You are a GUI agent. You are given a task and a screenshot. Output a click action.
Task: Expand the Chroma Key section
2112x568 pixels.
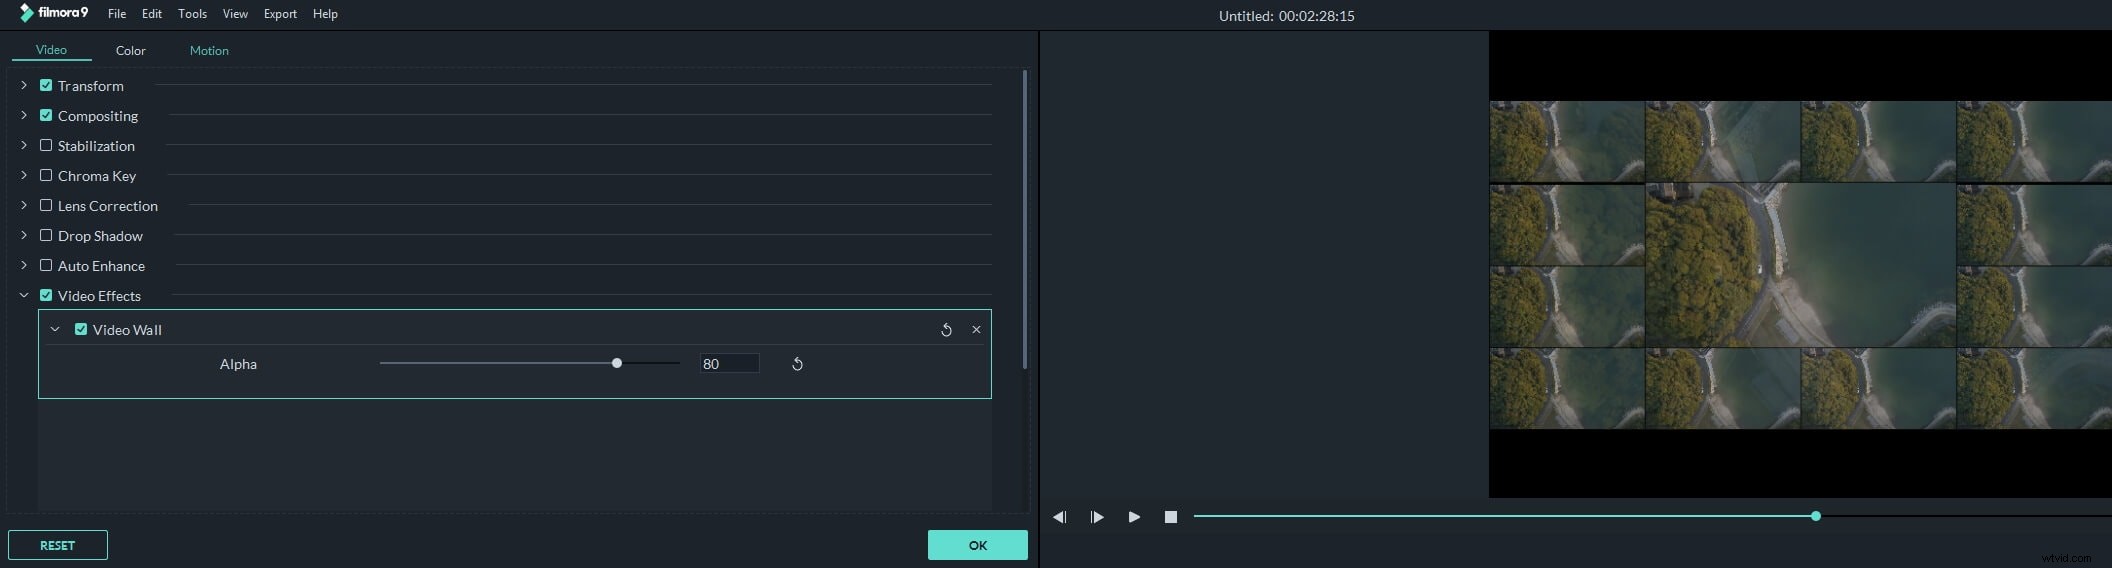point(24,176)
